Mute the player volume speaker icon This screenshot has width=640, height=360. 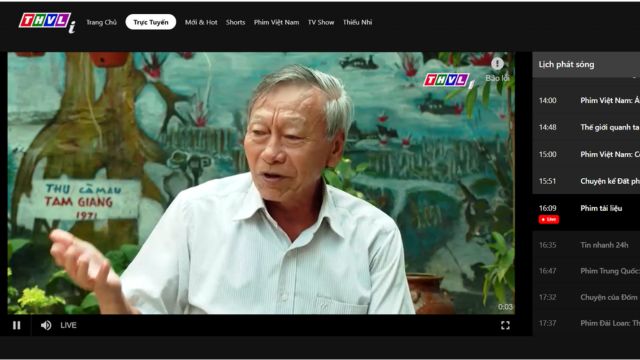tap(46, 325)
